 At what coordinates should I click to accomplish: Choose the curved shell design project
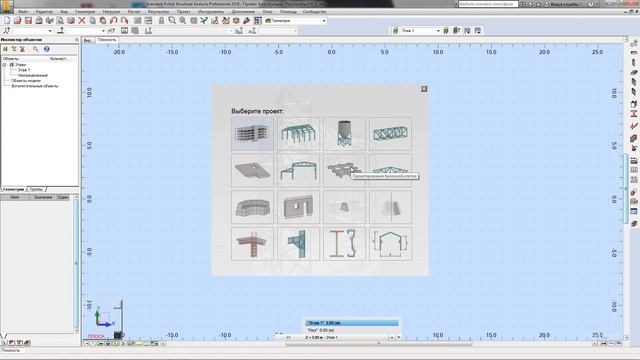pos(252,207)
